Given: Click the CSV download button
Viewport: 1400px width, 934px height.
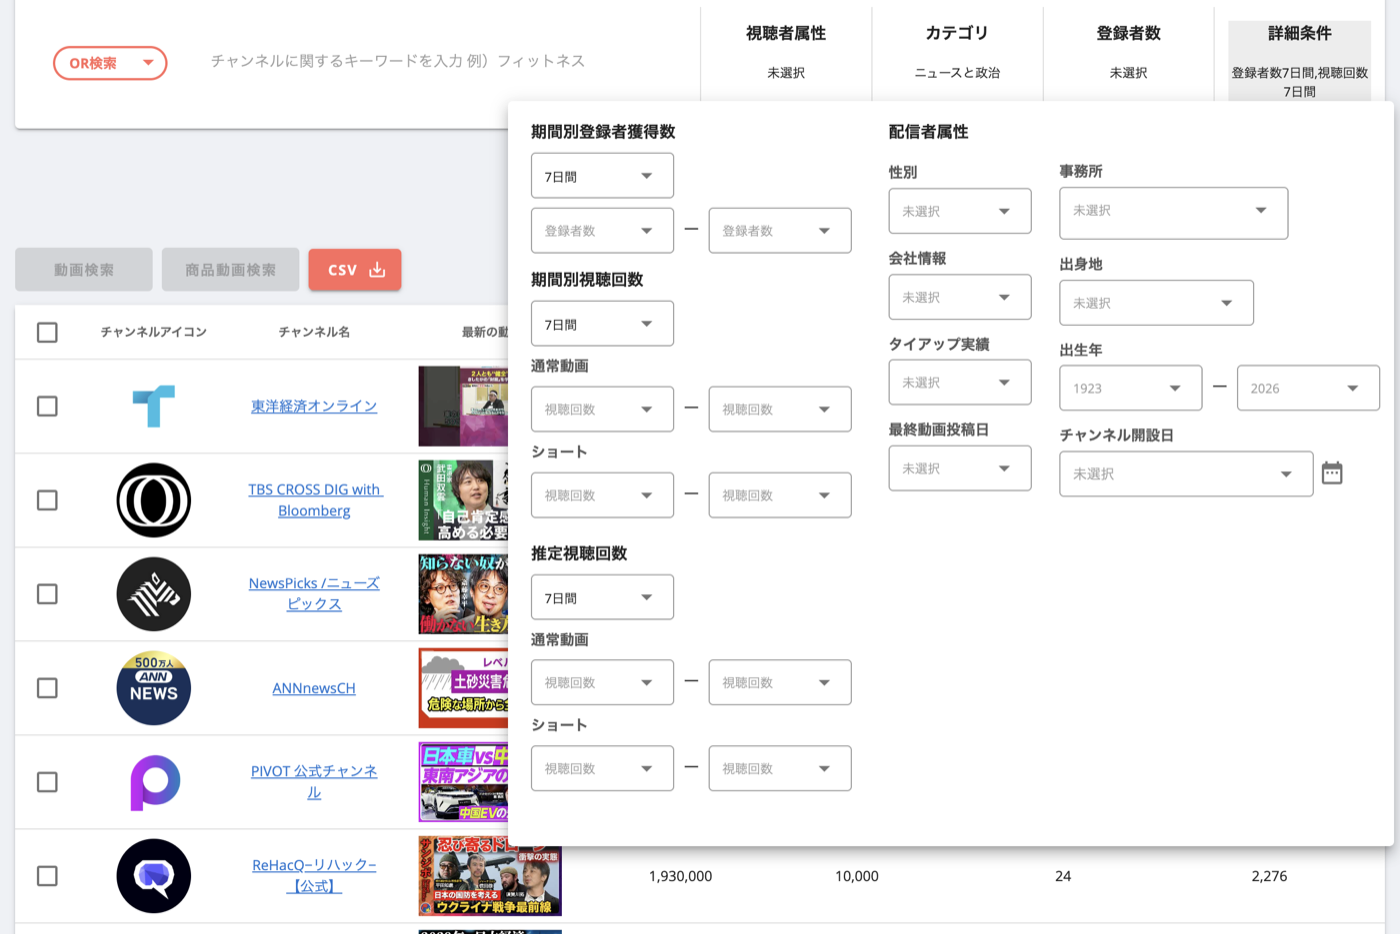Looking at the screenshot, I should point(355,270).
